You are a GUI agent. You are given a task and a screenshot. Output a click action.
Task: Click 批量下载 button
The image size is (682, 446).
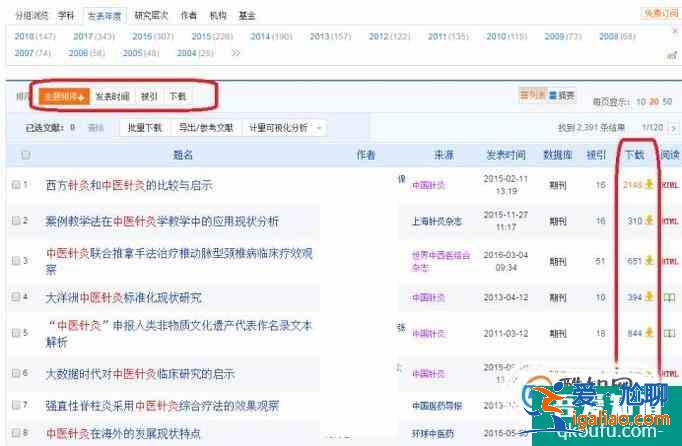click(x=145, y=127)
